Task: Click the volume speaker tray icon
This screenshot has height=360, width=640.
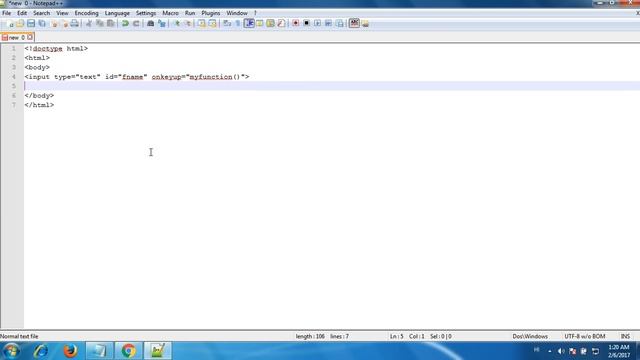Action: tap(561, 351)
